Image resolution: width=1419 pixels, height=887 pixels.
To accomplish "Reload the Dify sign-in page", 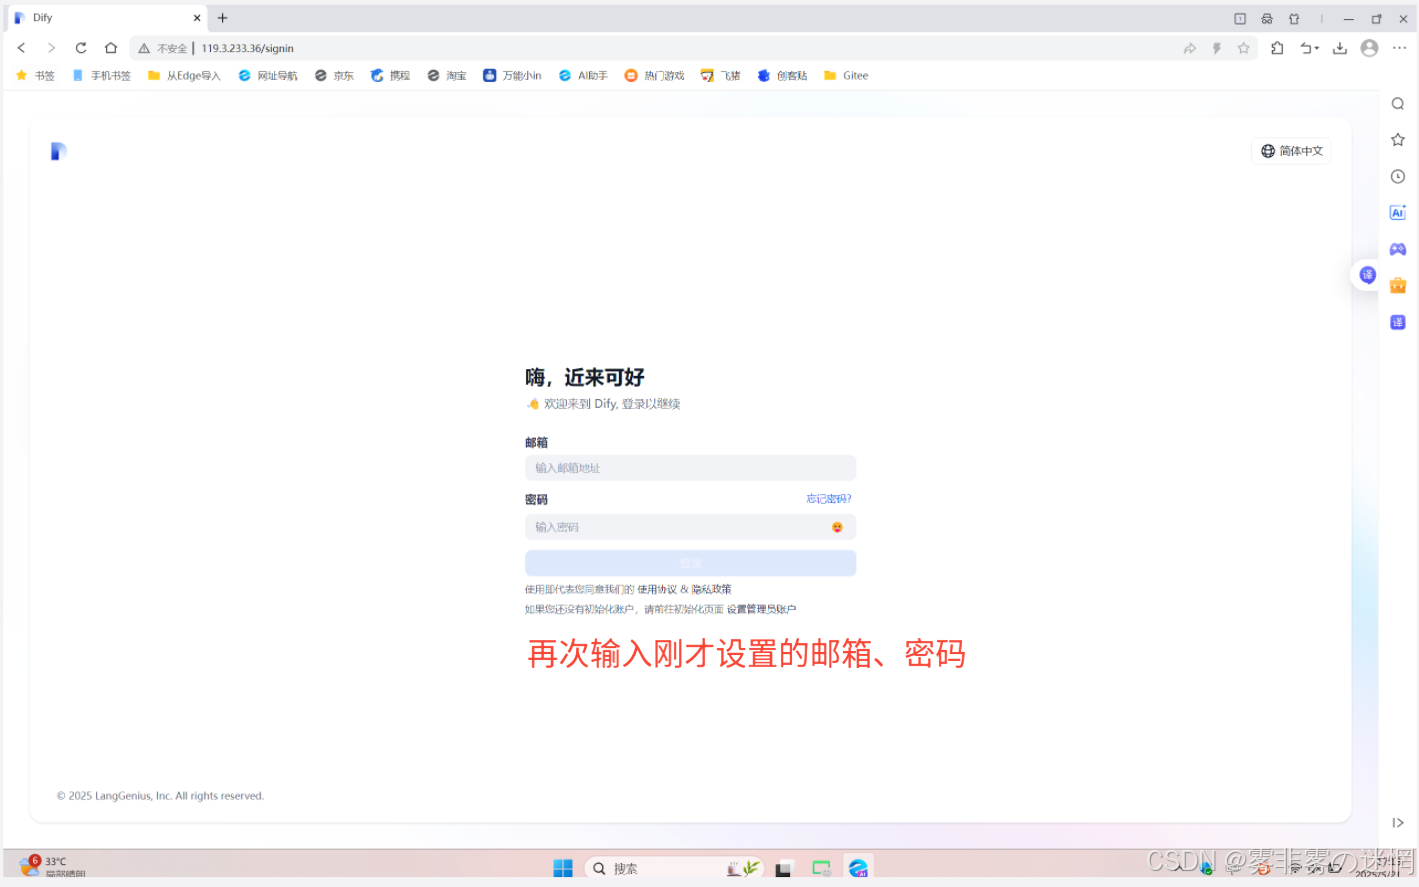I will pos(81,48).
